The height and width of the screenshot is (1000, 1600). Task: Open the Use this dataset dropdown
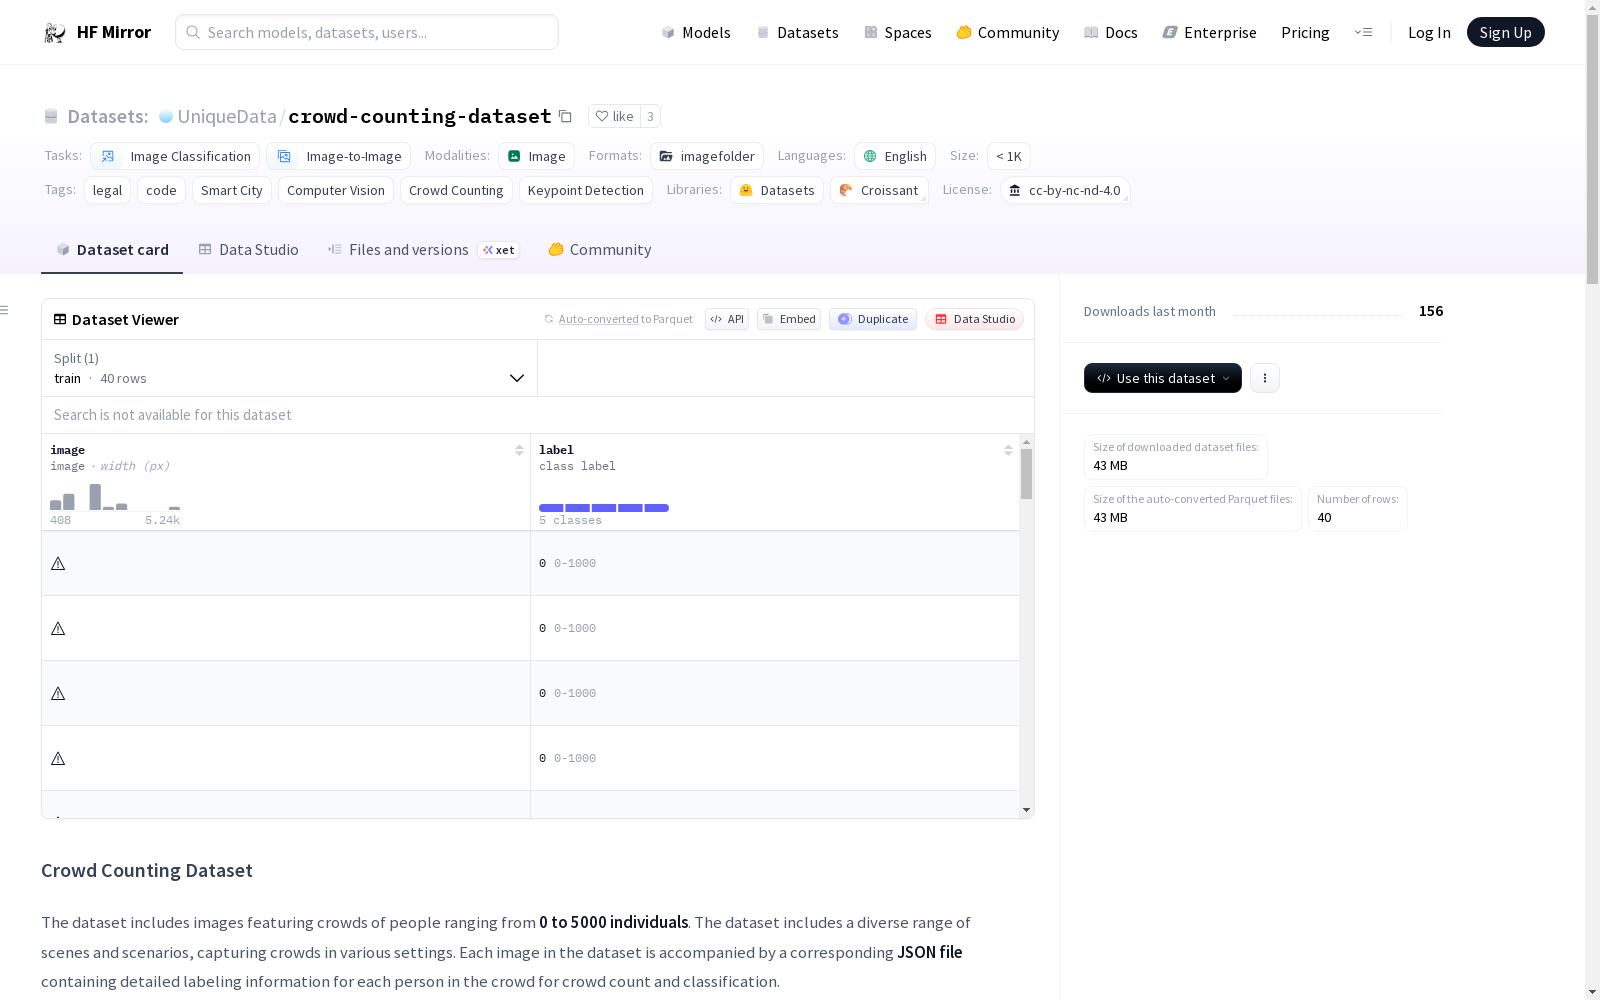[1163, 378]
